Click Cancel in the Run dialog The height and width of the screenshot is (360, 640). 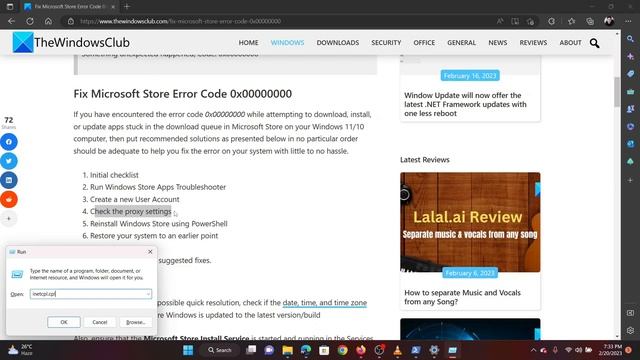[100, 322]
